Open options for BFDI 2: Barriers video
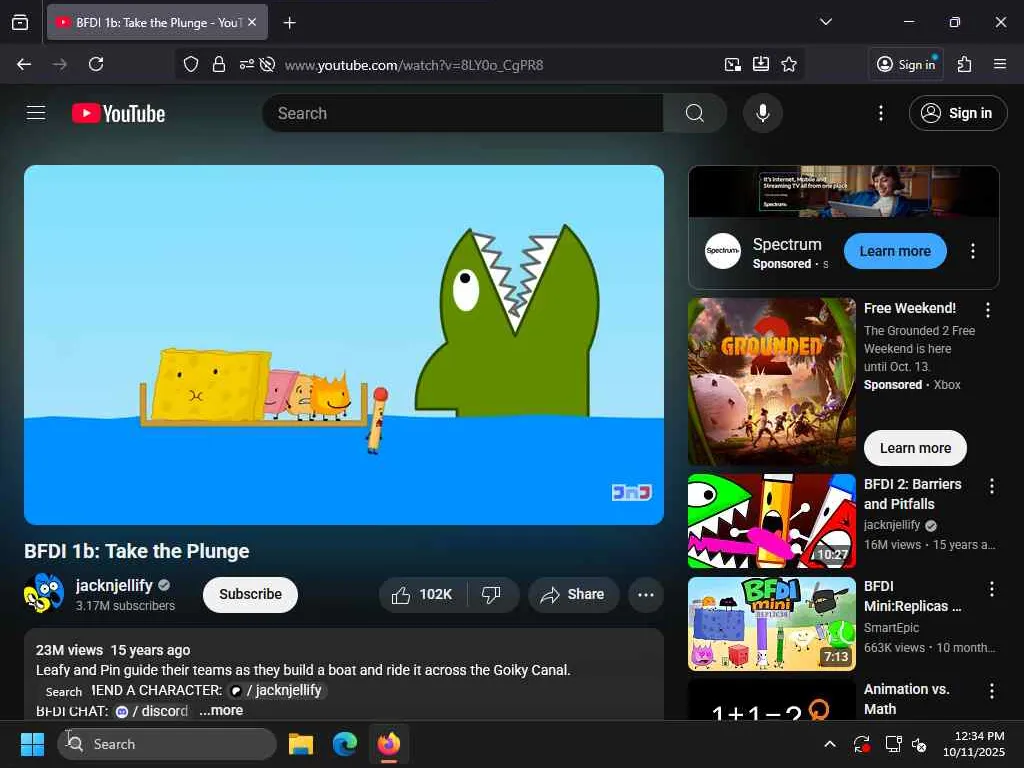Image resolution: width=1024 pixels, height=768 pixels. point(991,486)
